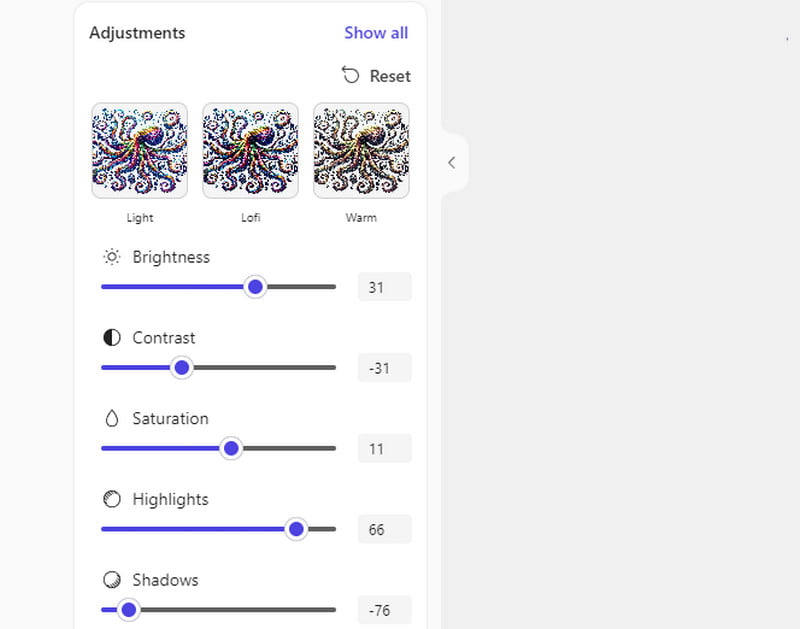Click the Highlights slider handle
Screen dimensions: 800x629
pyautogui.click(x=295, y=529)
